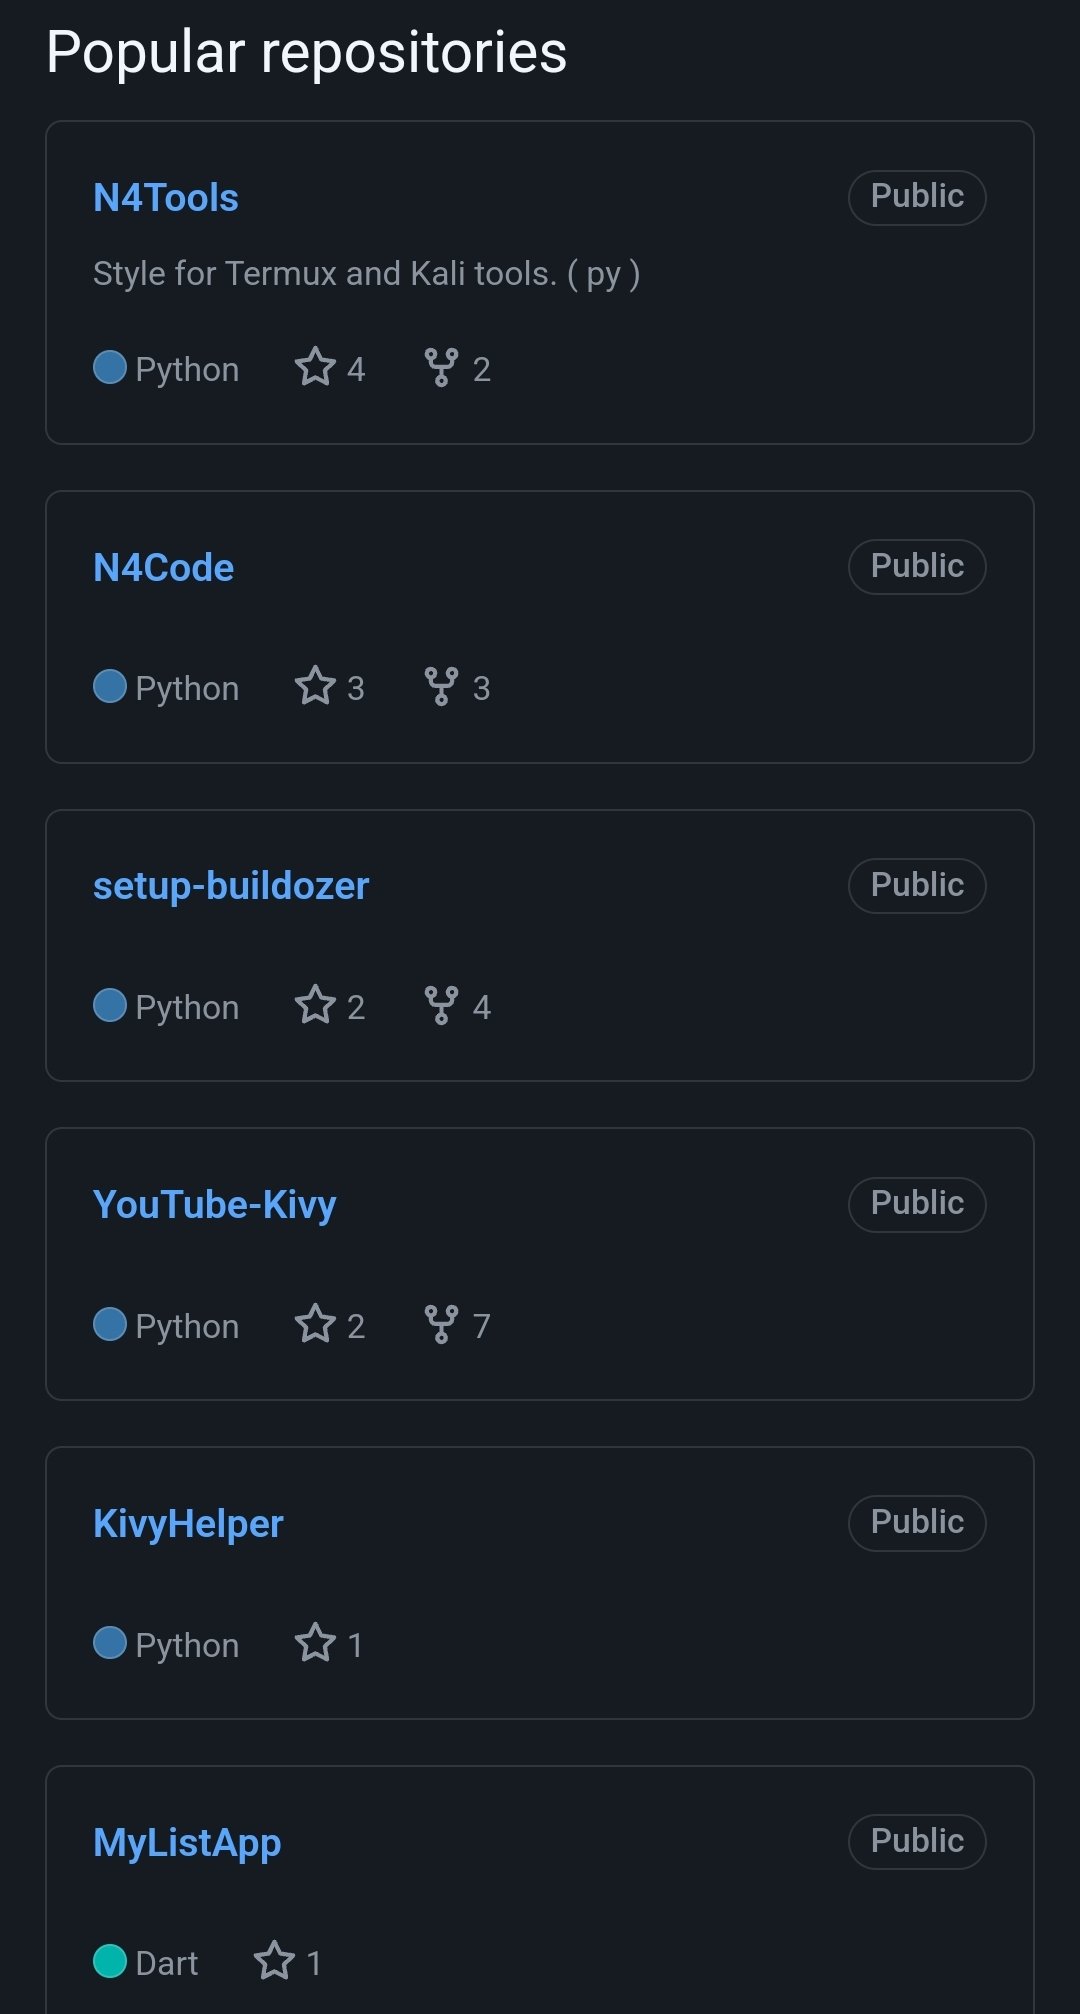Click the star icon on KivyHelper

click(315, 1643)
